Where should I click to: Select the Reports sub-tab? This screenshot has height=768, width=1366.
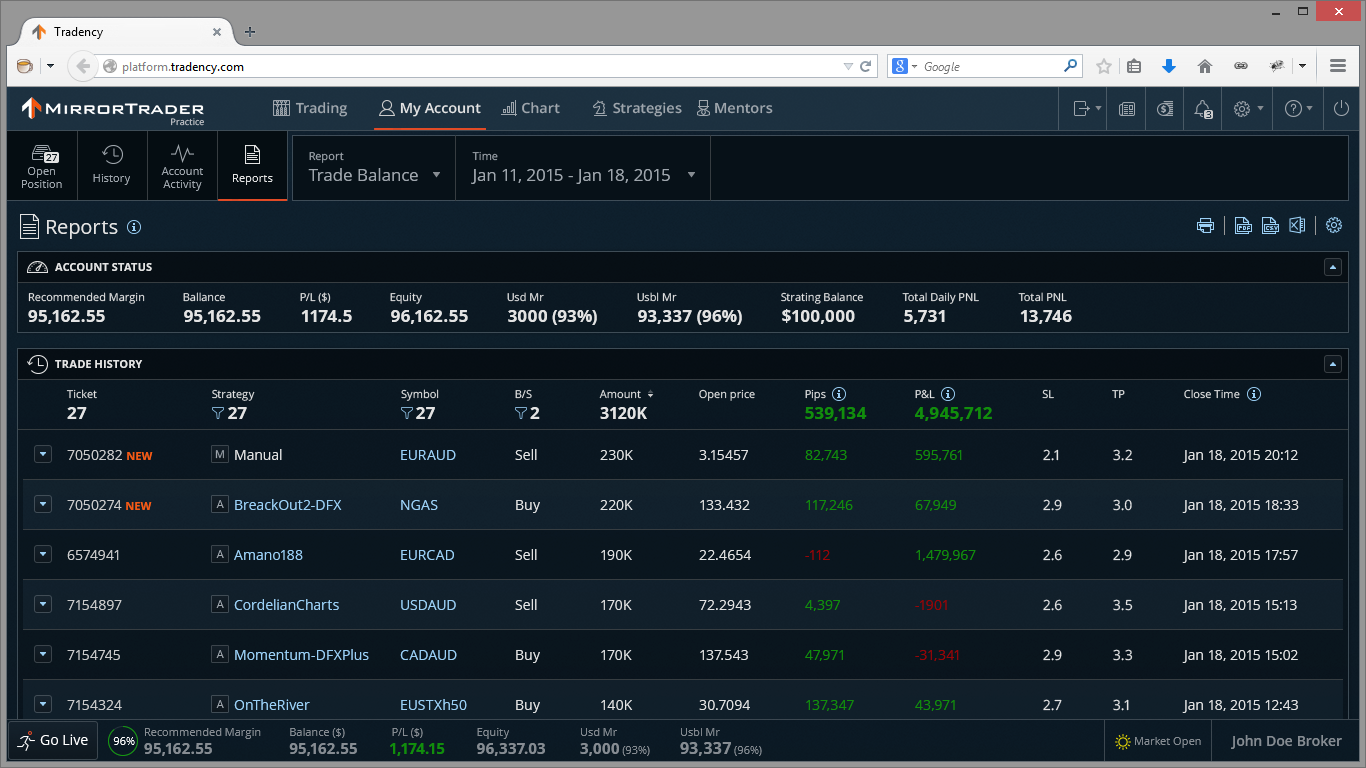click(252, 167)
